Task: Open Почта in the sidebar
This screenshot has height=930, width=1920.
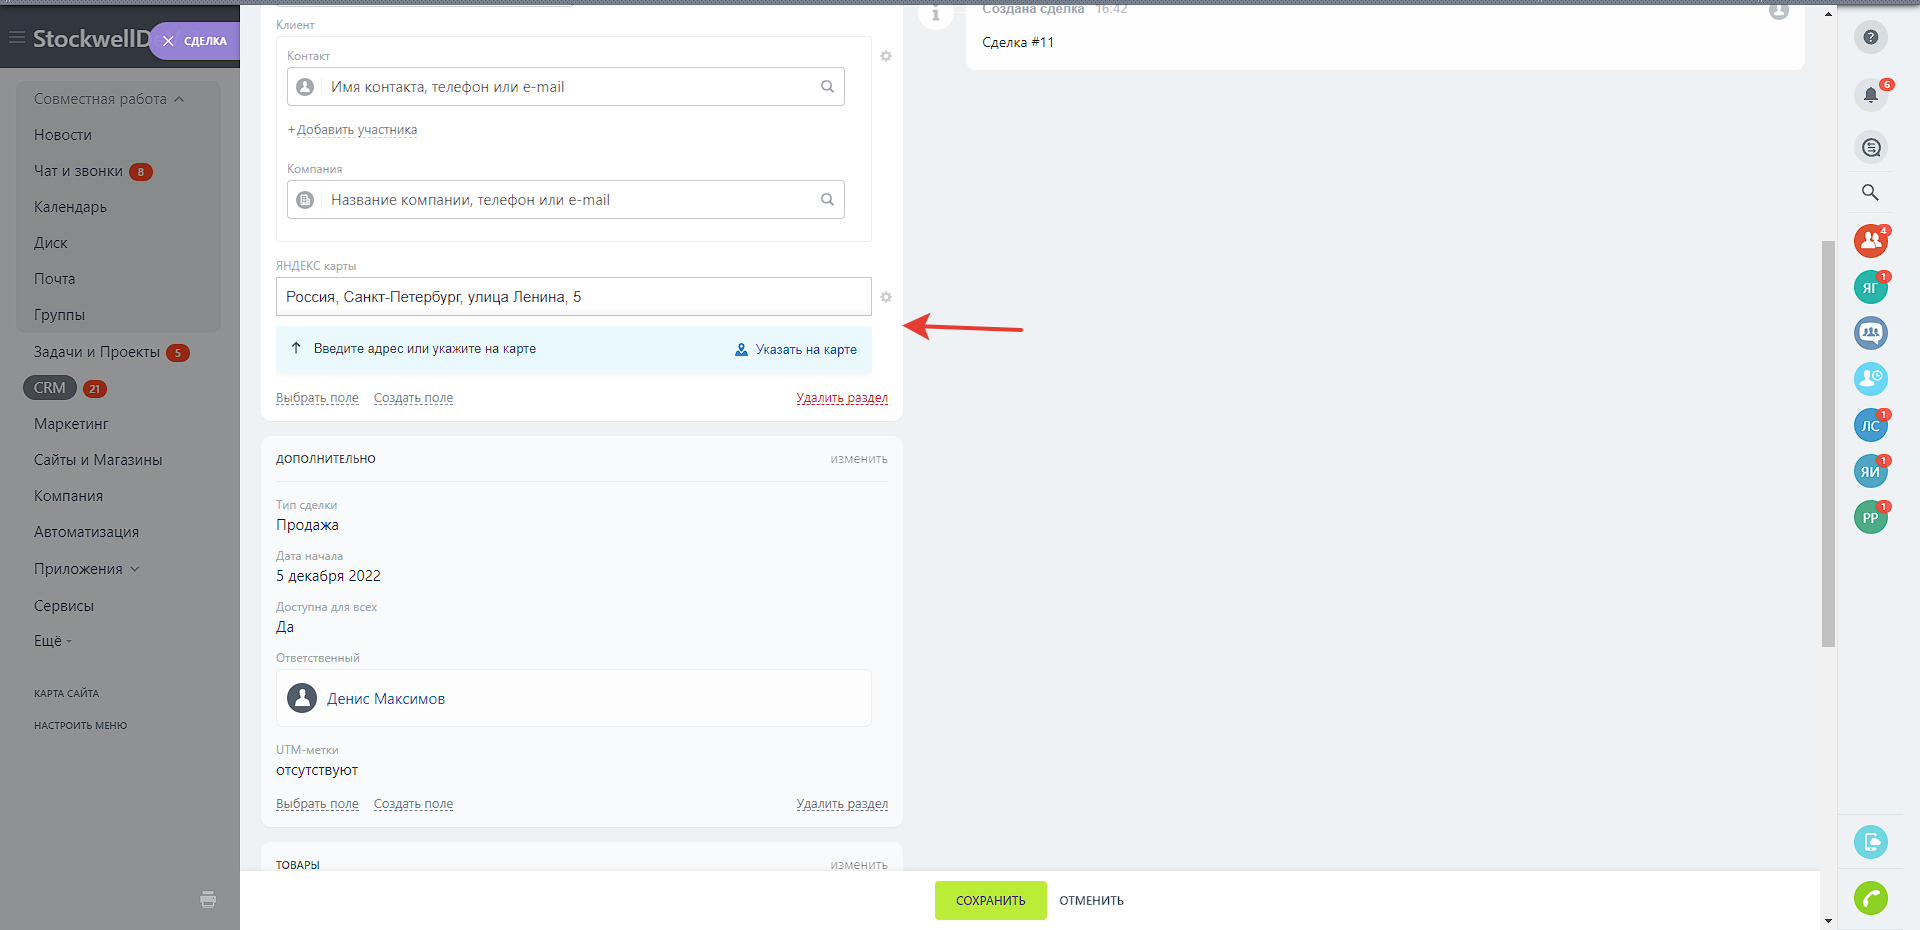Action: 55,279
